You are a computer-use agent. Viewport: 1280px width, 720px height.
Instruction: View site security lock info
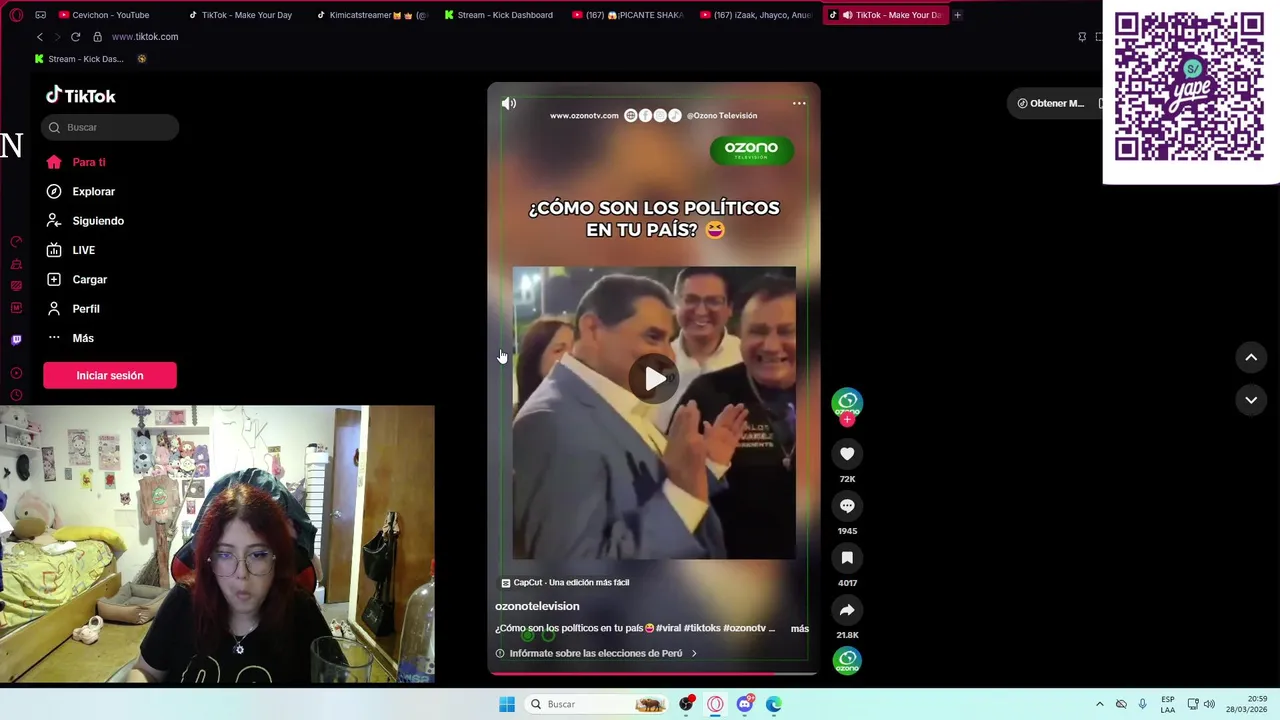pyautogui.click(x=97, y=37)
